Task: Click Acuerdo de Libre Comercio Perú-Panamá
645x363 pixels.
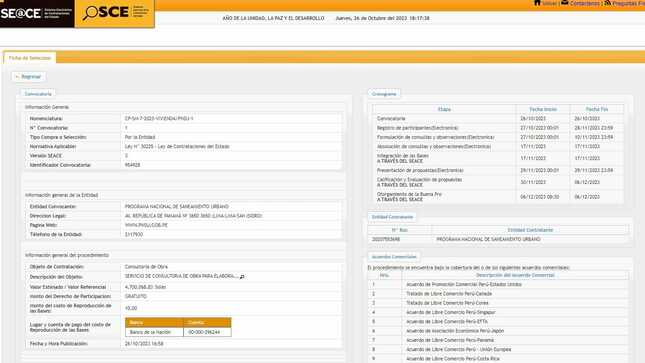Action: pyautogui.click(x=450, y=340)
